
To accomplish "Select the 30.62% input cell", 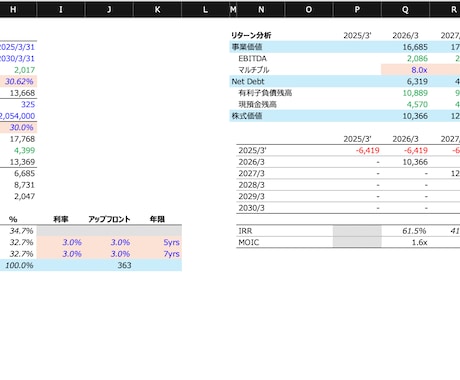I will click(18, 82).
